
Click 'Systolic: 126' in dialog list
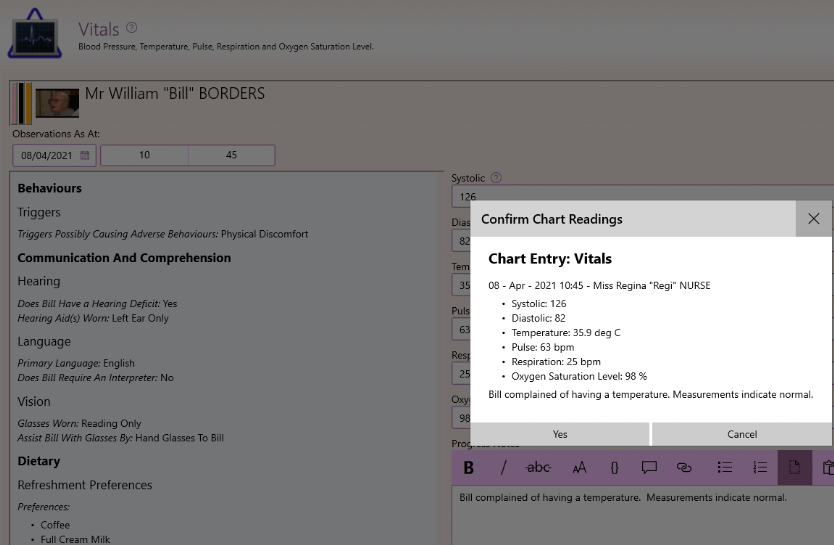point(539,304)
